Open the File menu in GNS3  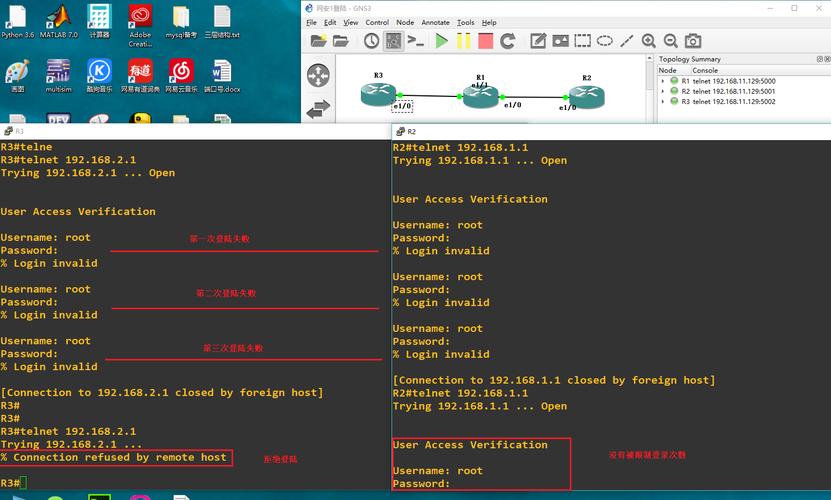(x=311, y=22)
